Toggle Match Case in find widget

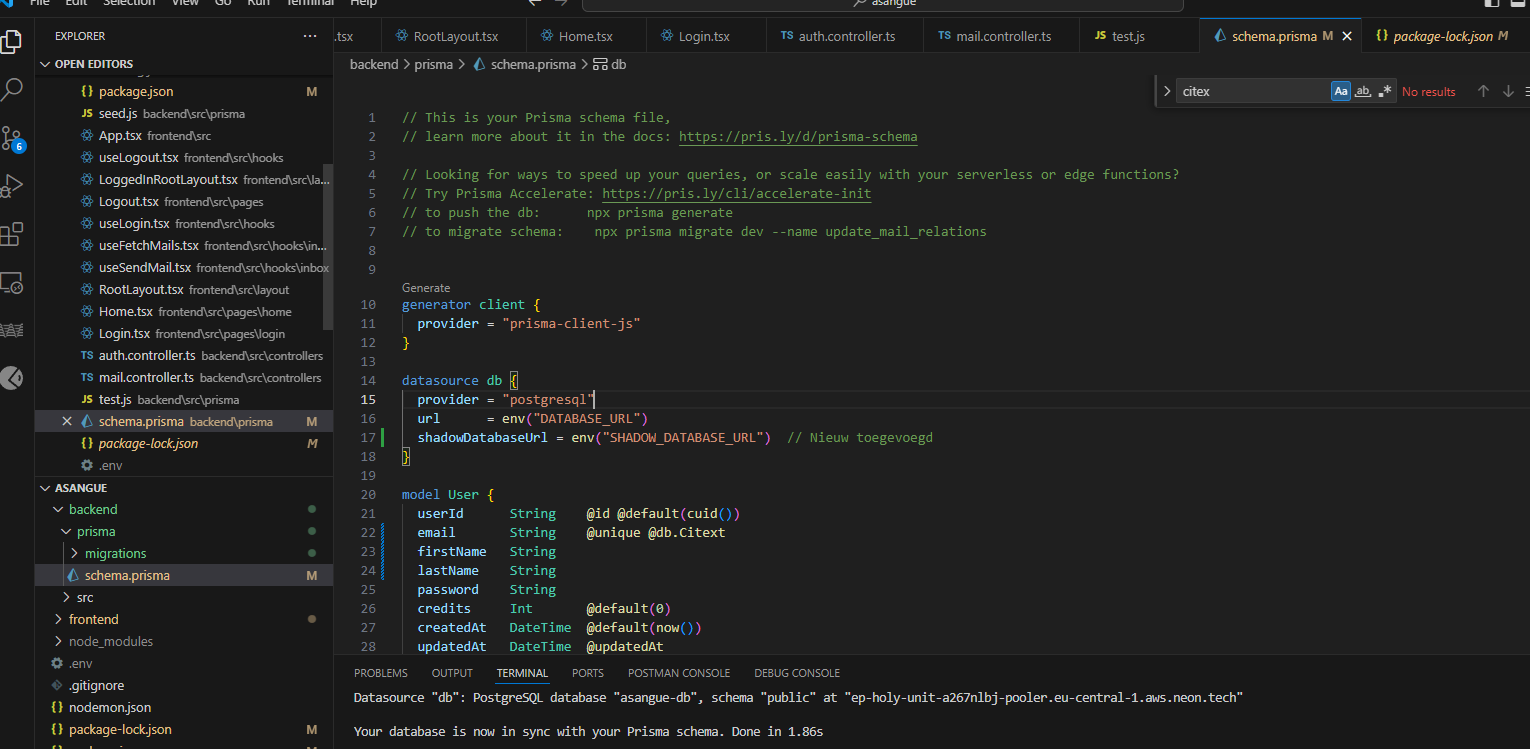point(1340,91)
